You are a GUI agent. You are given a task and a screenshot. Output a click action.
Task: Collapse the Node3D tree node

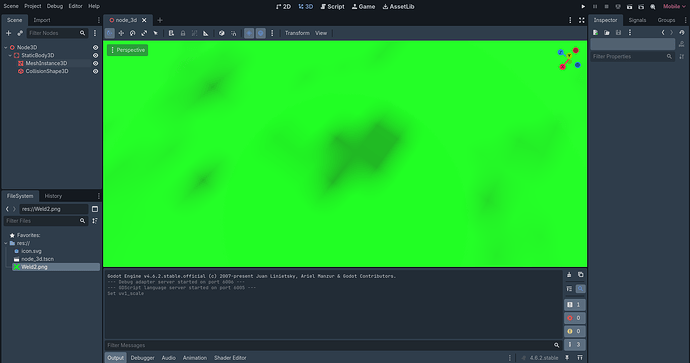pyautogui.click(x=6, y=48)
